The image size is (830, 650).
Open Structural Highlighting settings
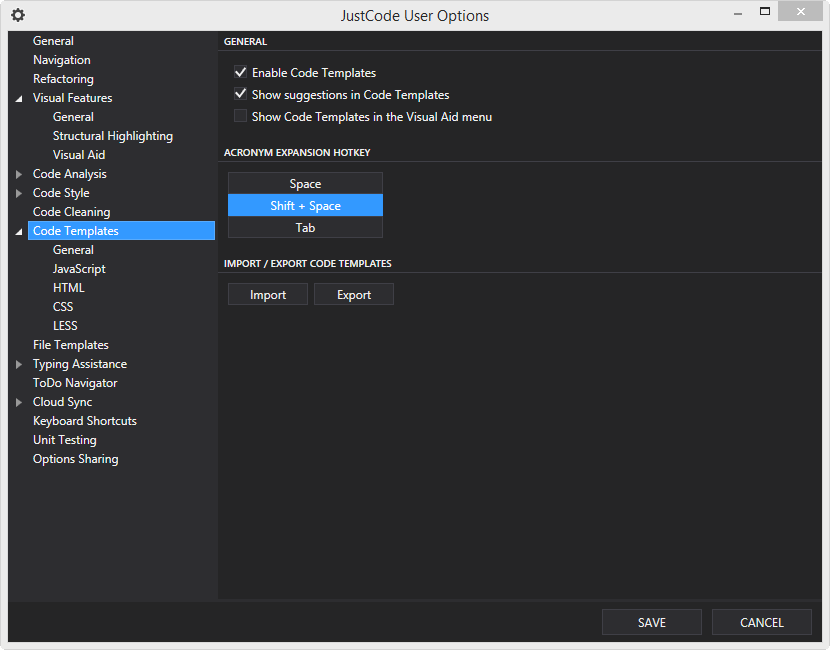click(x=113, y=136)
